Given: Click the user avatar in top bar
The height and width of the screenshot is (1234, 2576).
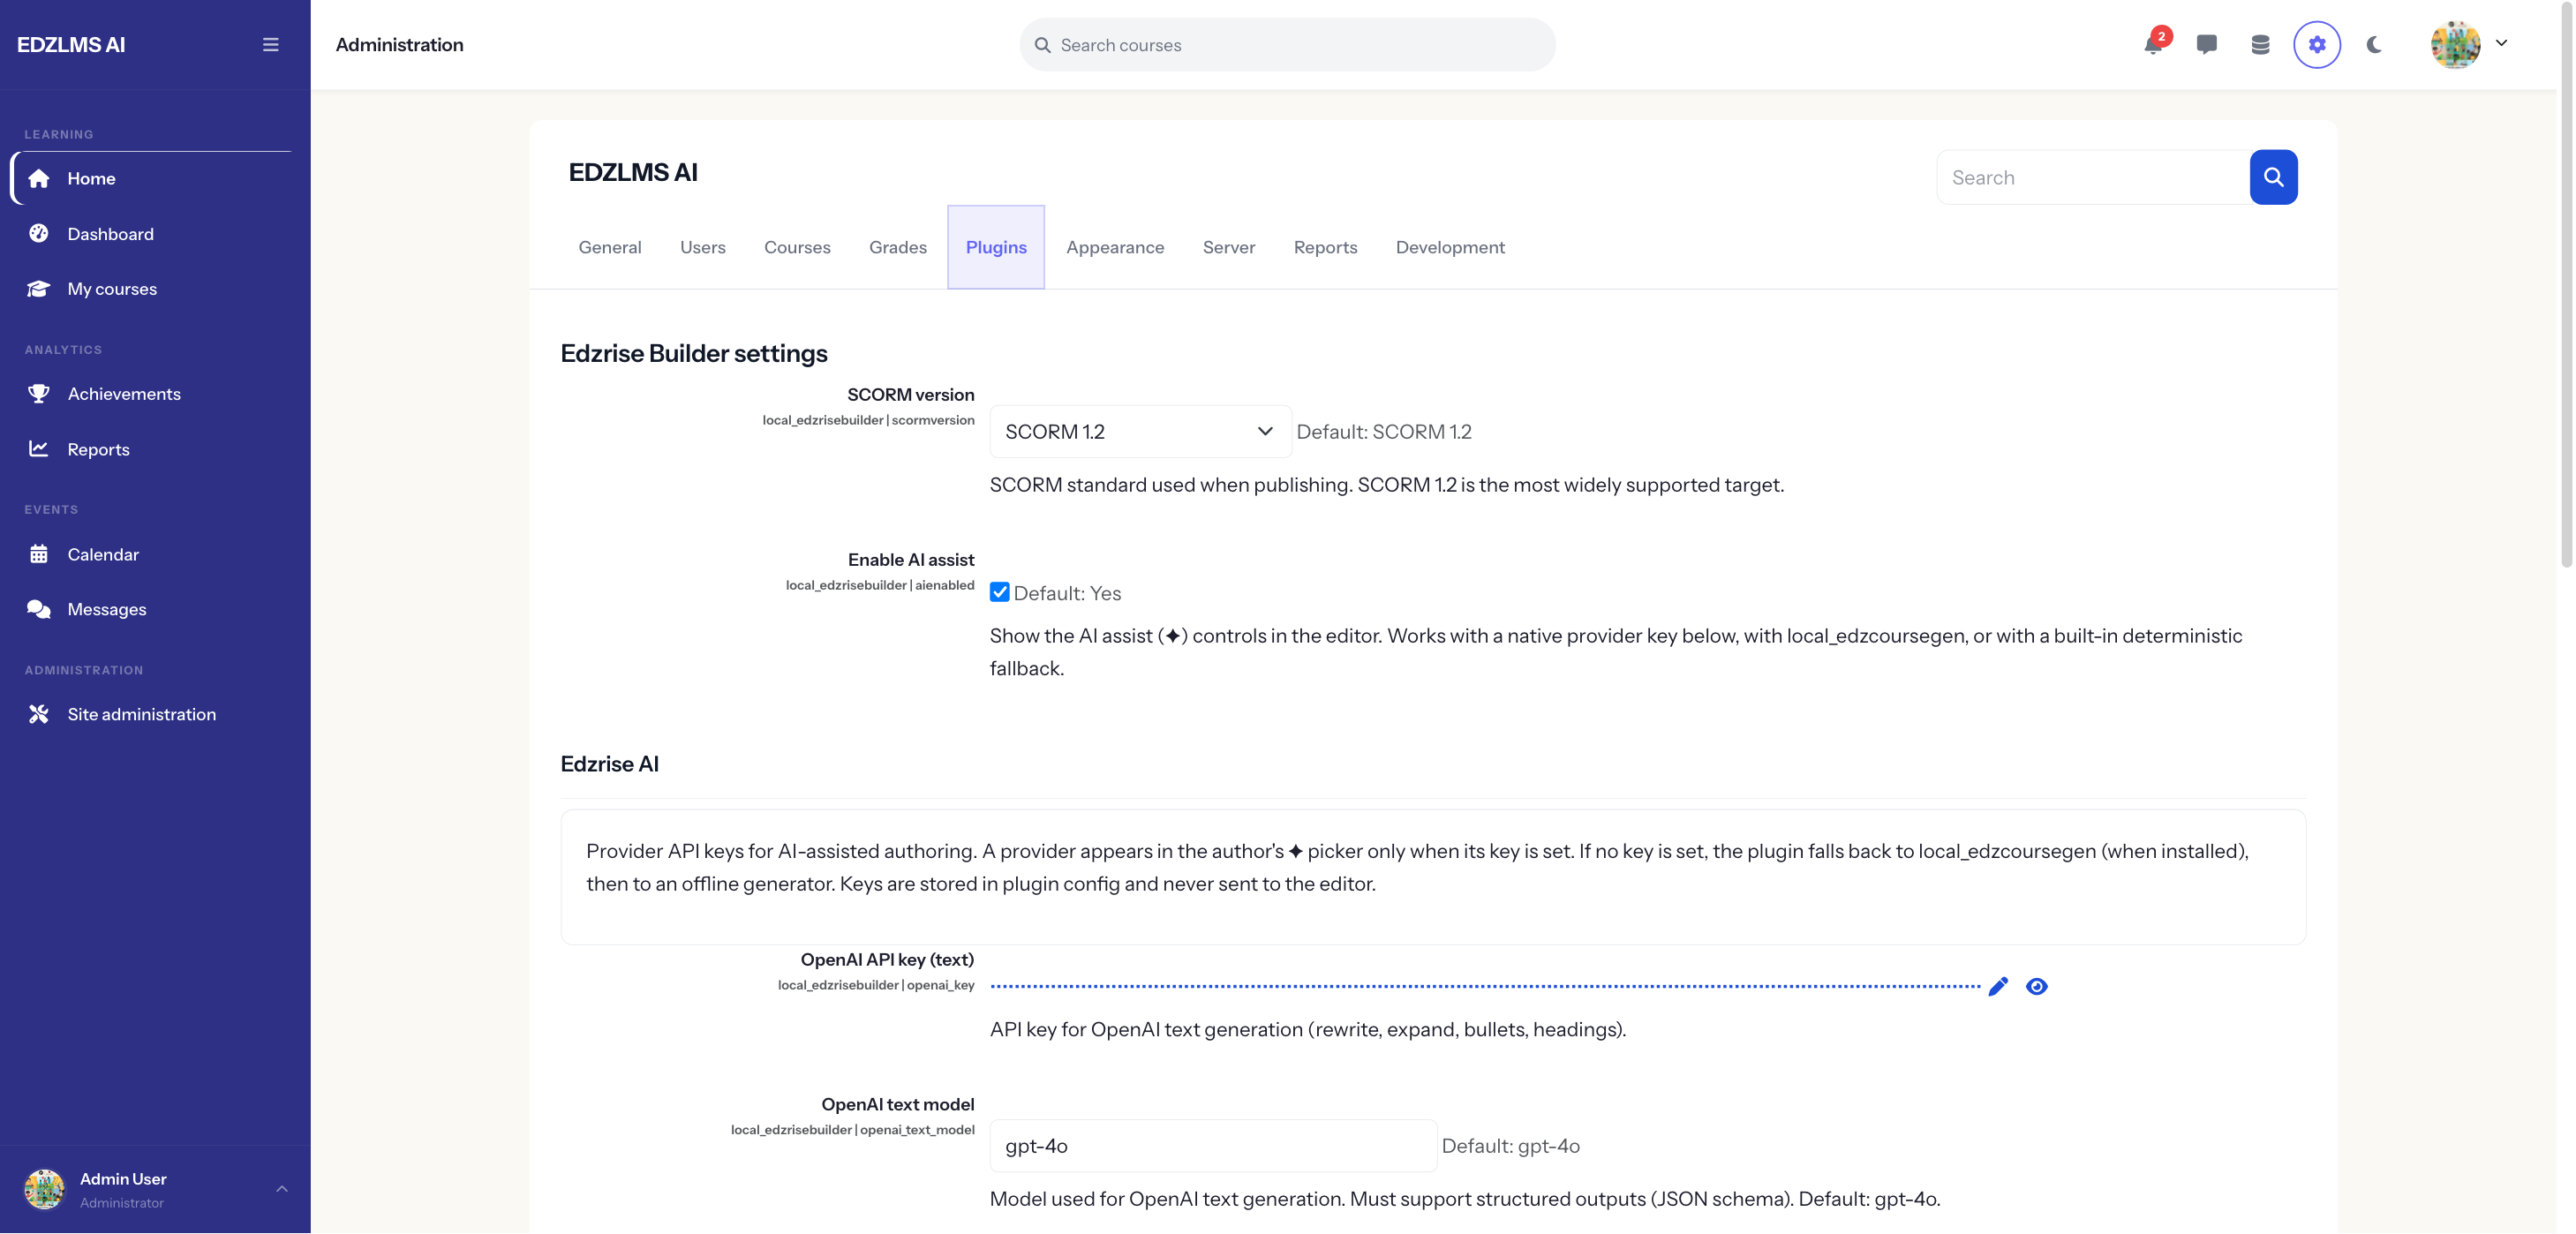Looking at the screenshot, I should tap(2455, 44).
